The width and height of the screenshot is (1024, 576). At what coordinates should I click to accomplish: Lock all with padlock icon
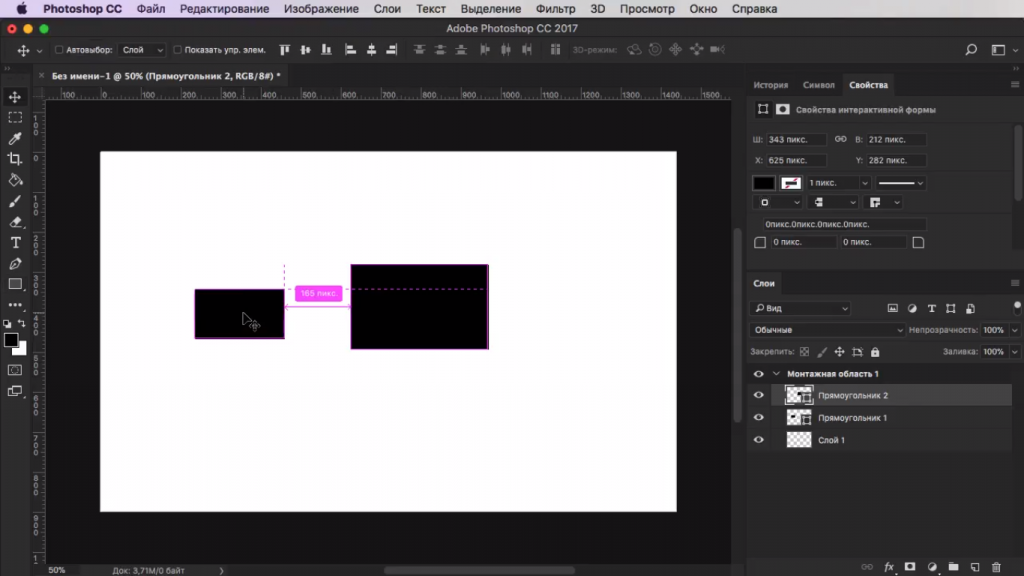tap(875, 352)
